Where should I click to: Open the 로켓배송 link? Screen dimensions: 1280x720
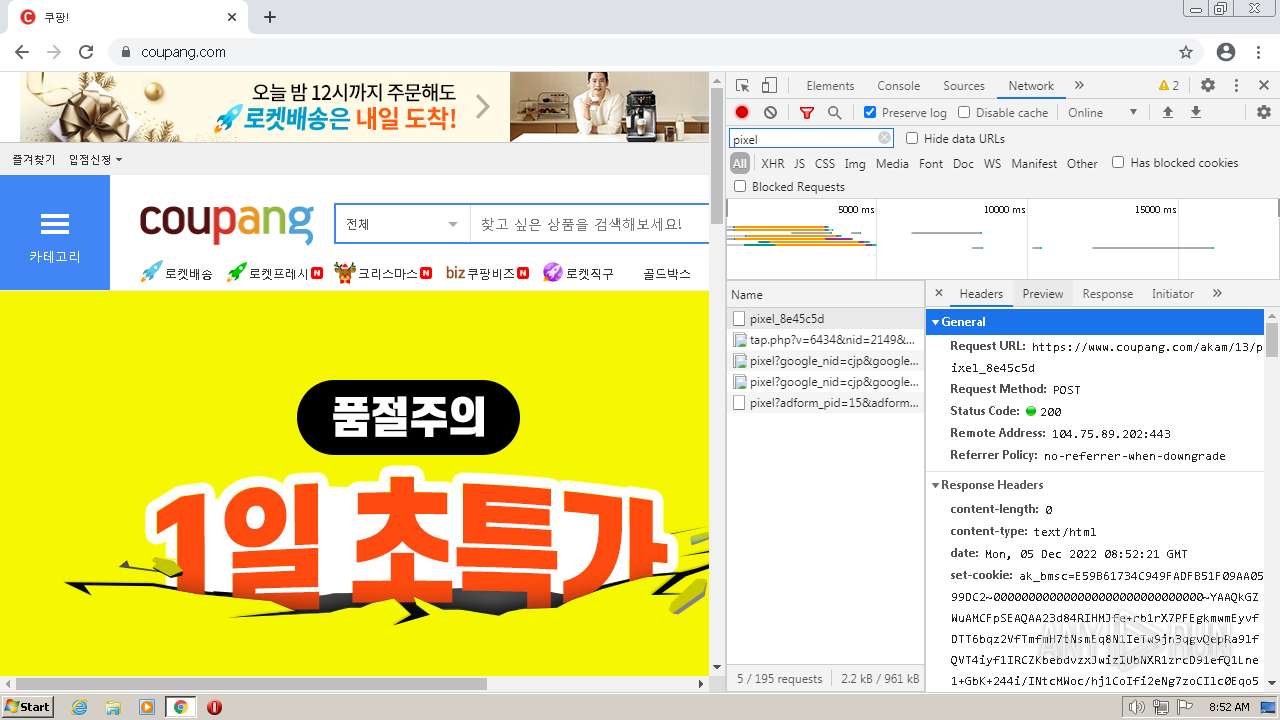[177, 273]
